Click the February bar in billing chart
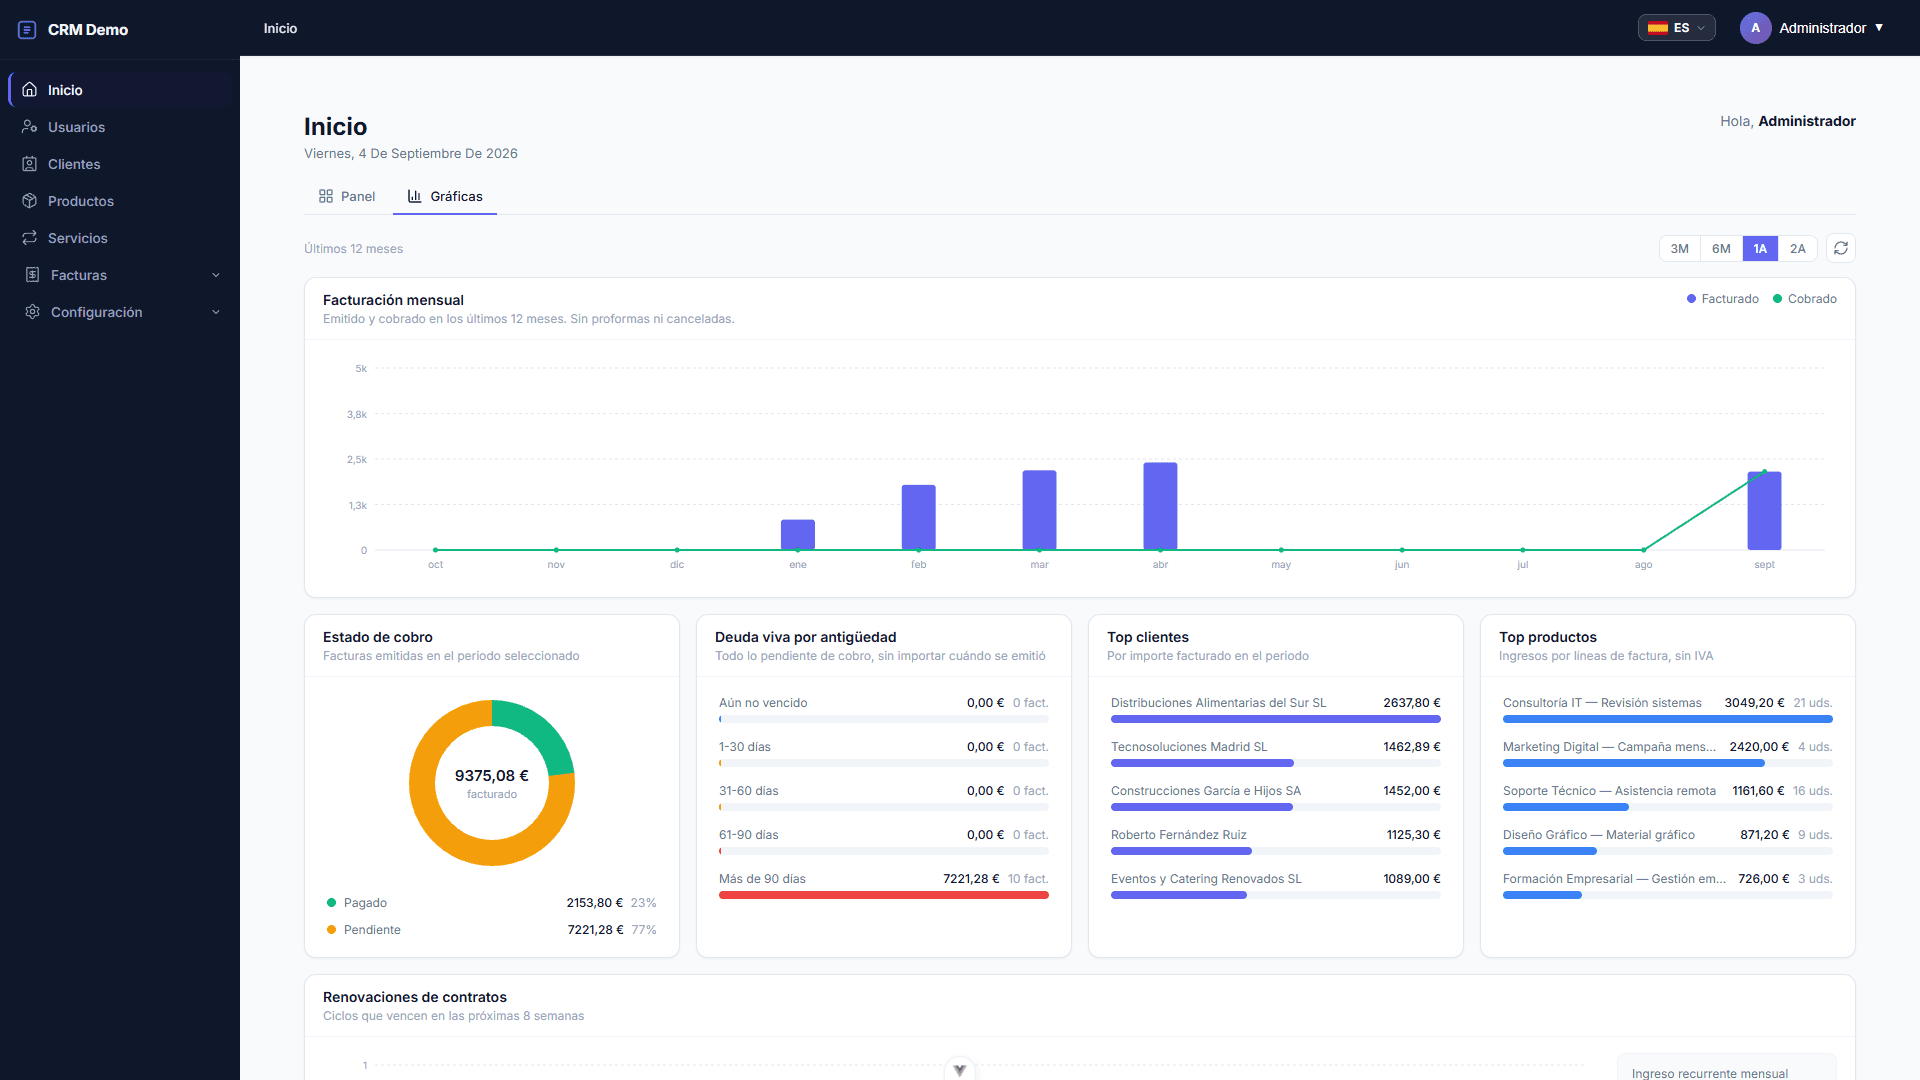 coord(918,517)
